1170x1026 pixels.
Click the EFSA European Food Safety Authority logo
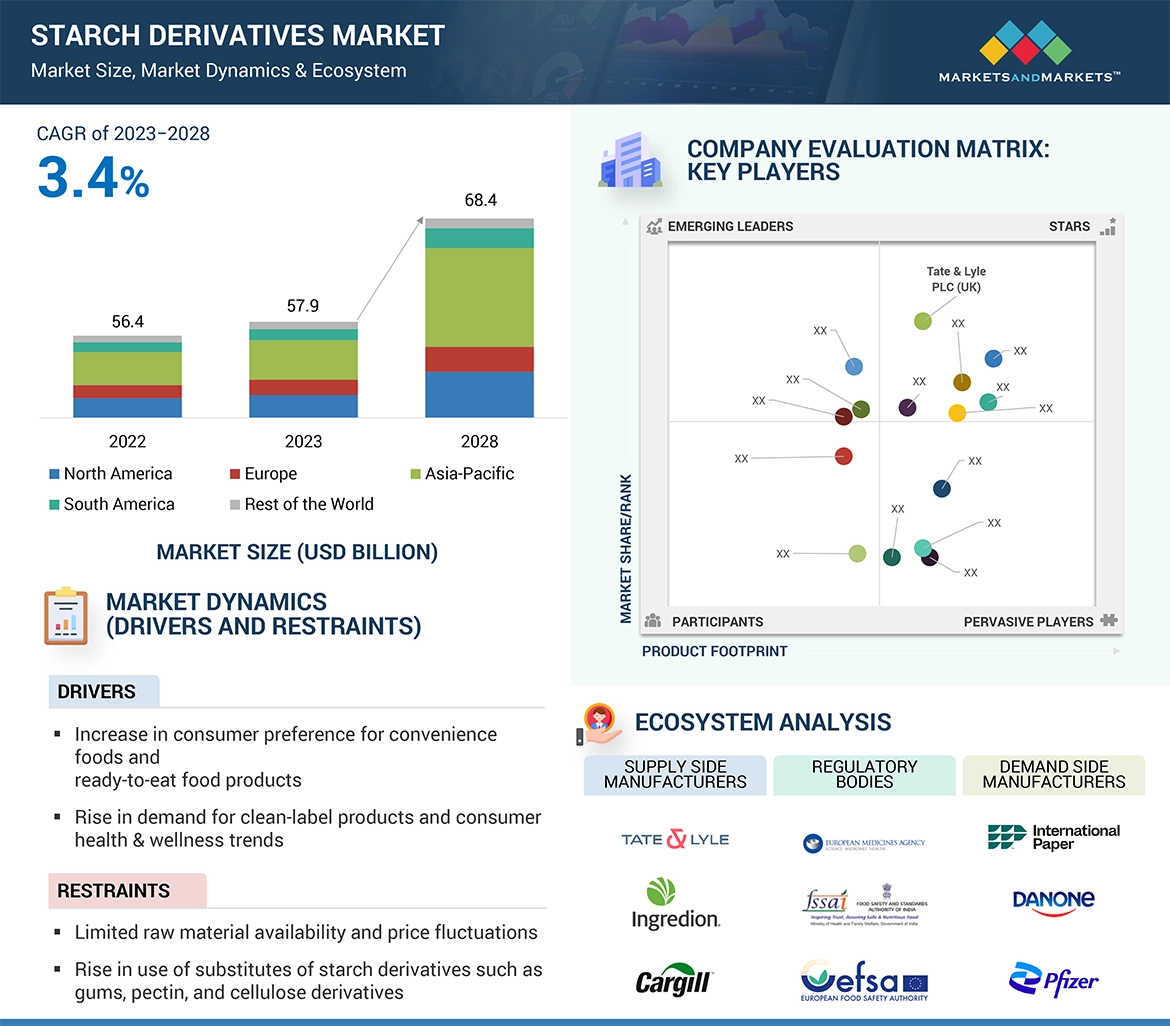point(864,980)
